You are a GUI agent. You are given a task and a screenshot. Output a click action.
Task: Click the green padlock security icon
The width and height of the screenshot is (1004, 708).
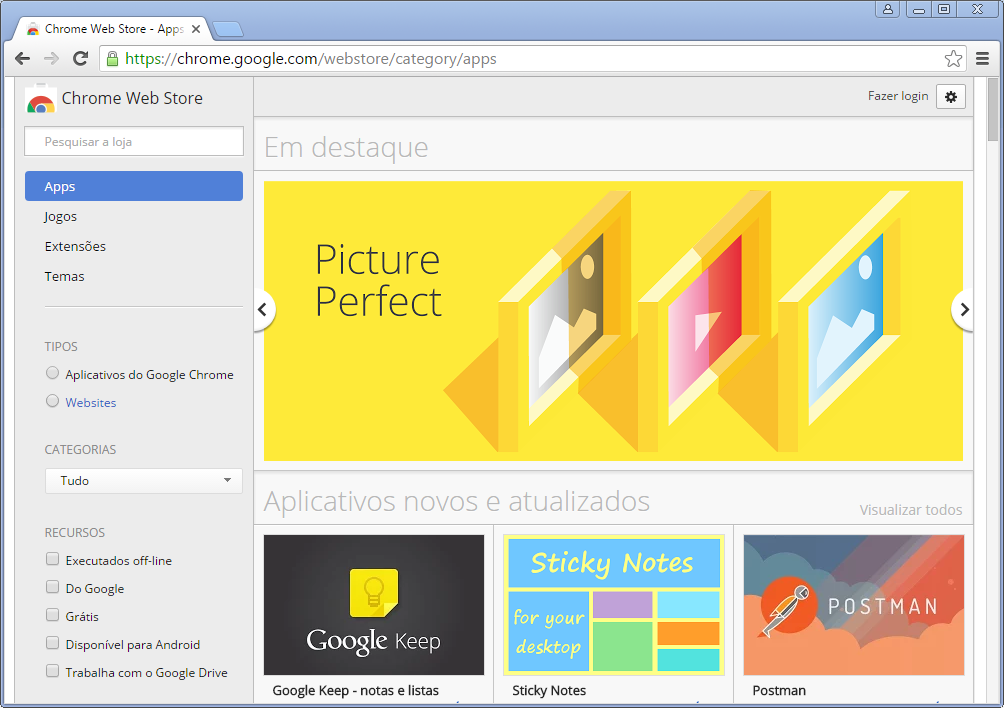(112, 59)
